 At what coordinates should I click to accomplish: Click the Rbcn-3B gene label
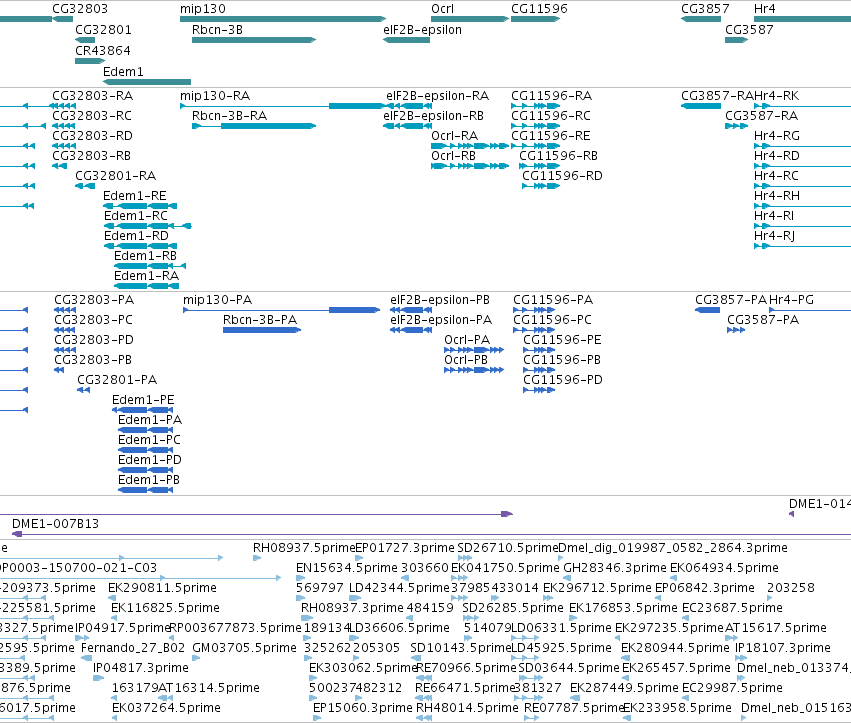click(217, 30)
